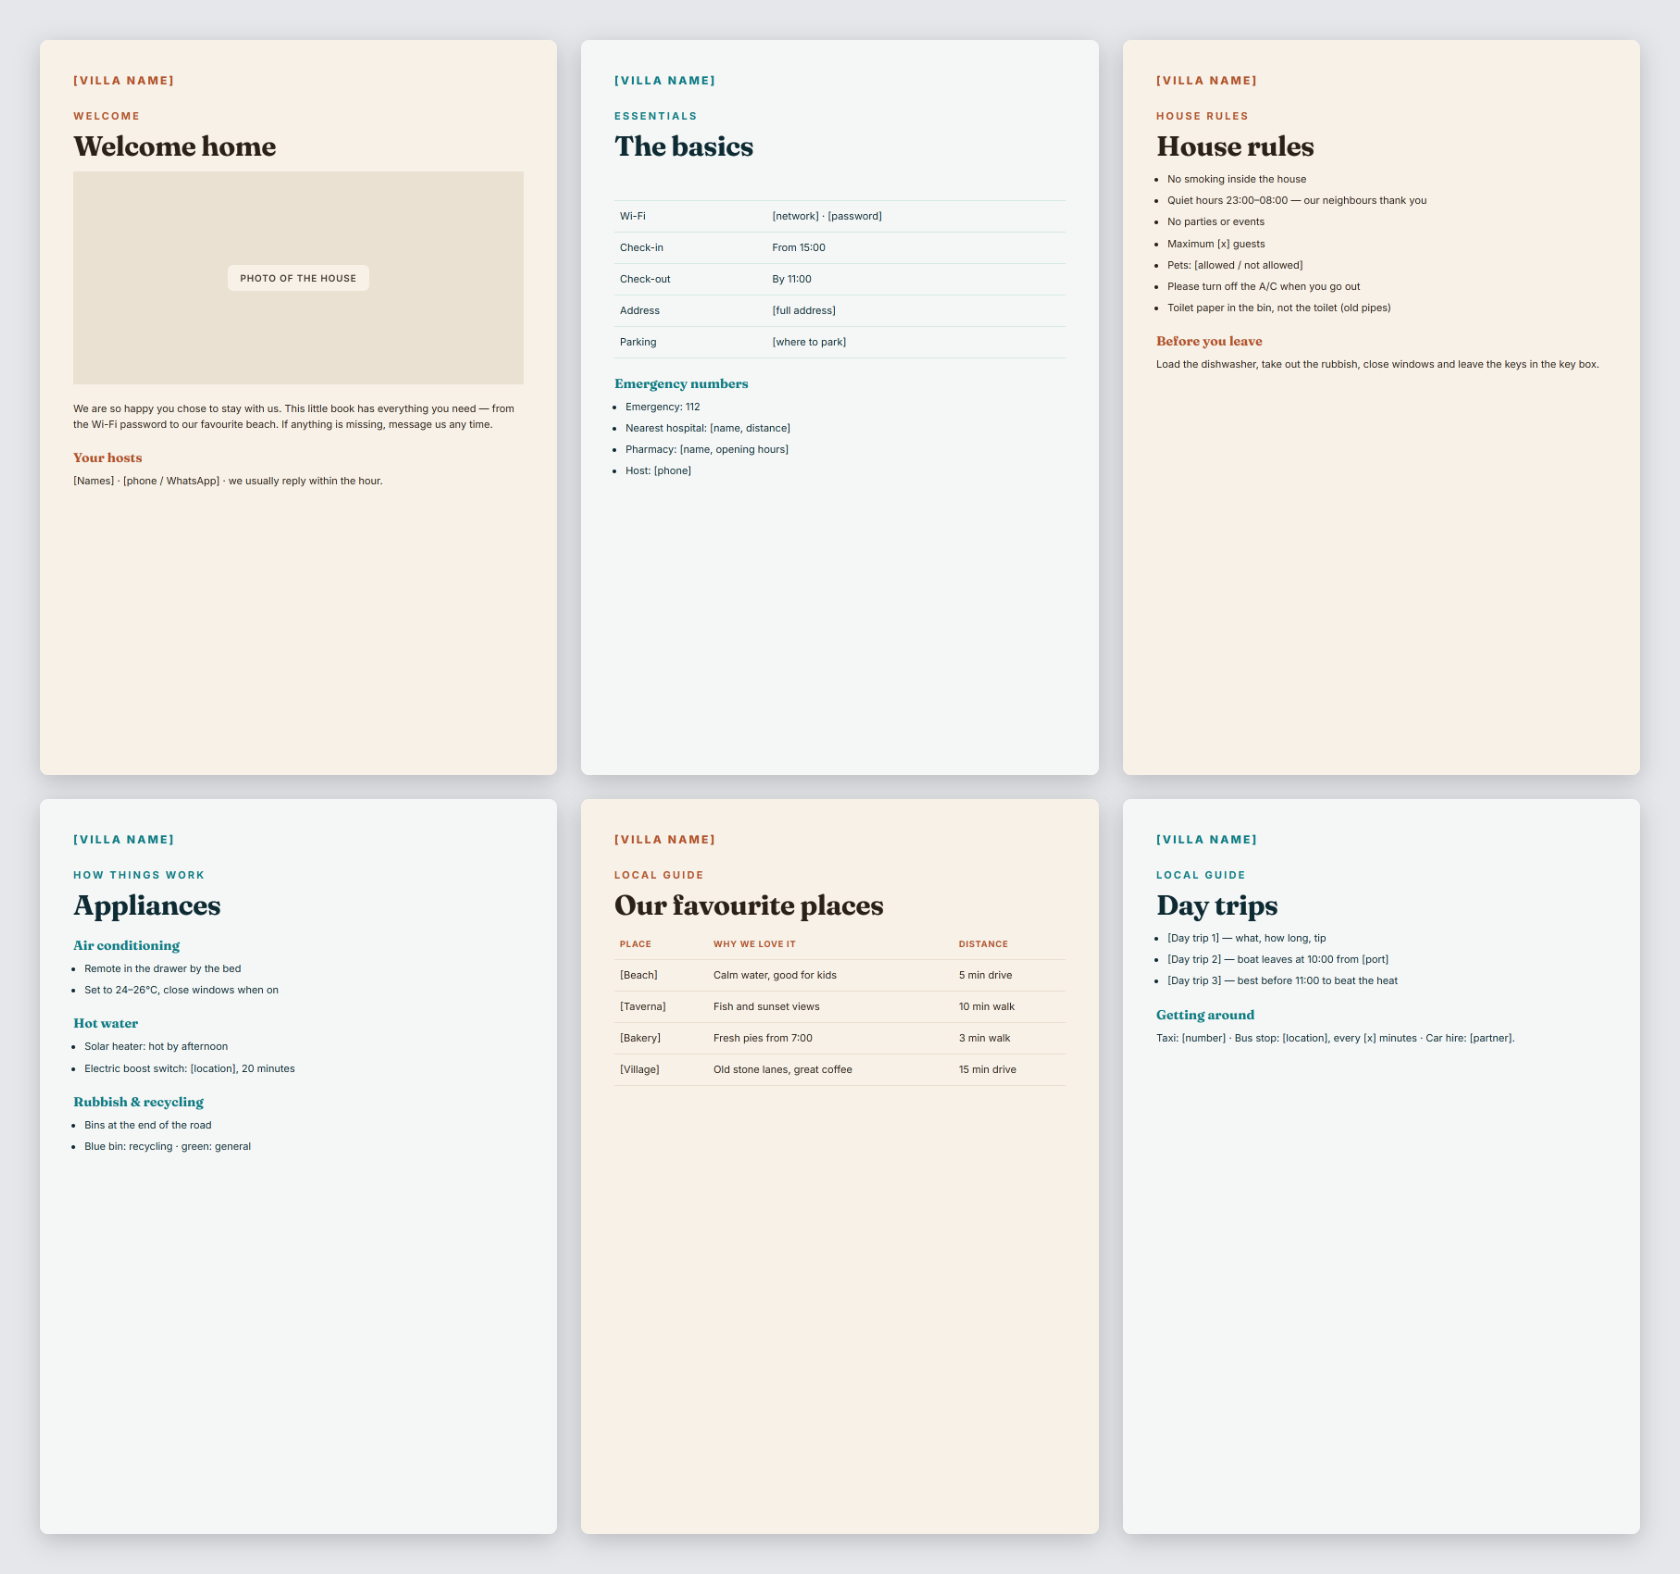Screen dimensions: 1680x1574
Task: Select the 'Taxi: [number] · Bus stop' line
Action: (x=1335, y=1038)
